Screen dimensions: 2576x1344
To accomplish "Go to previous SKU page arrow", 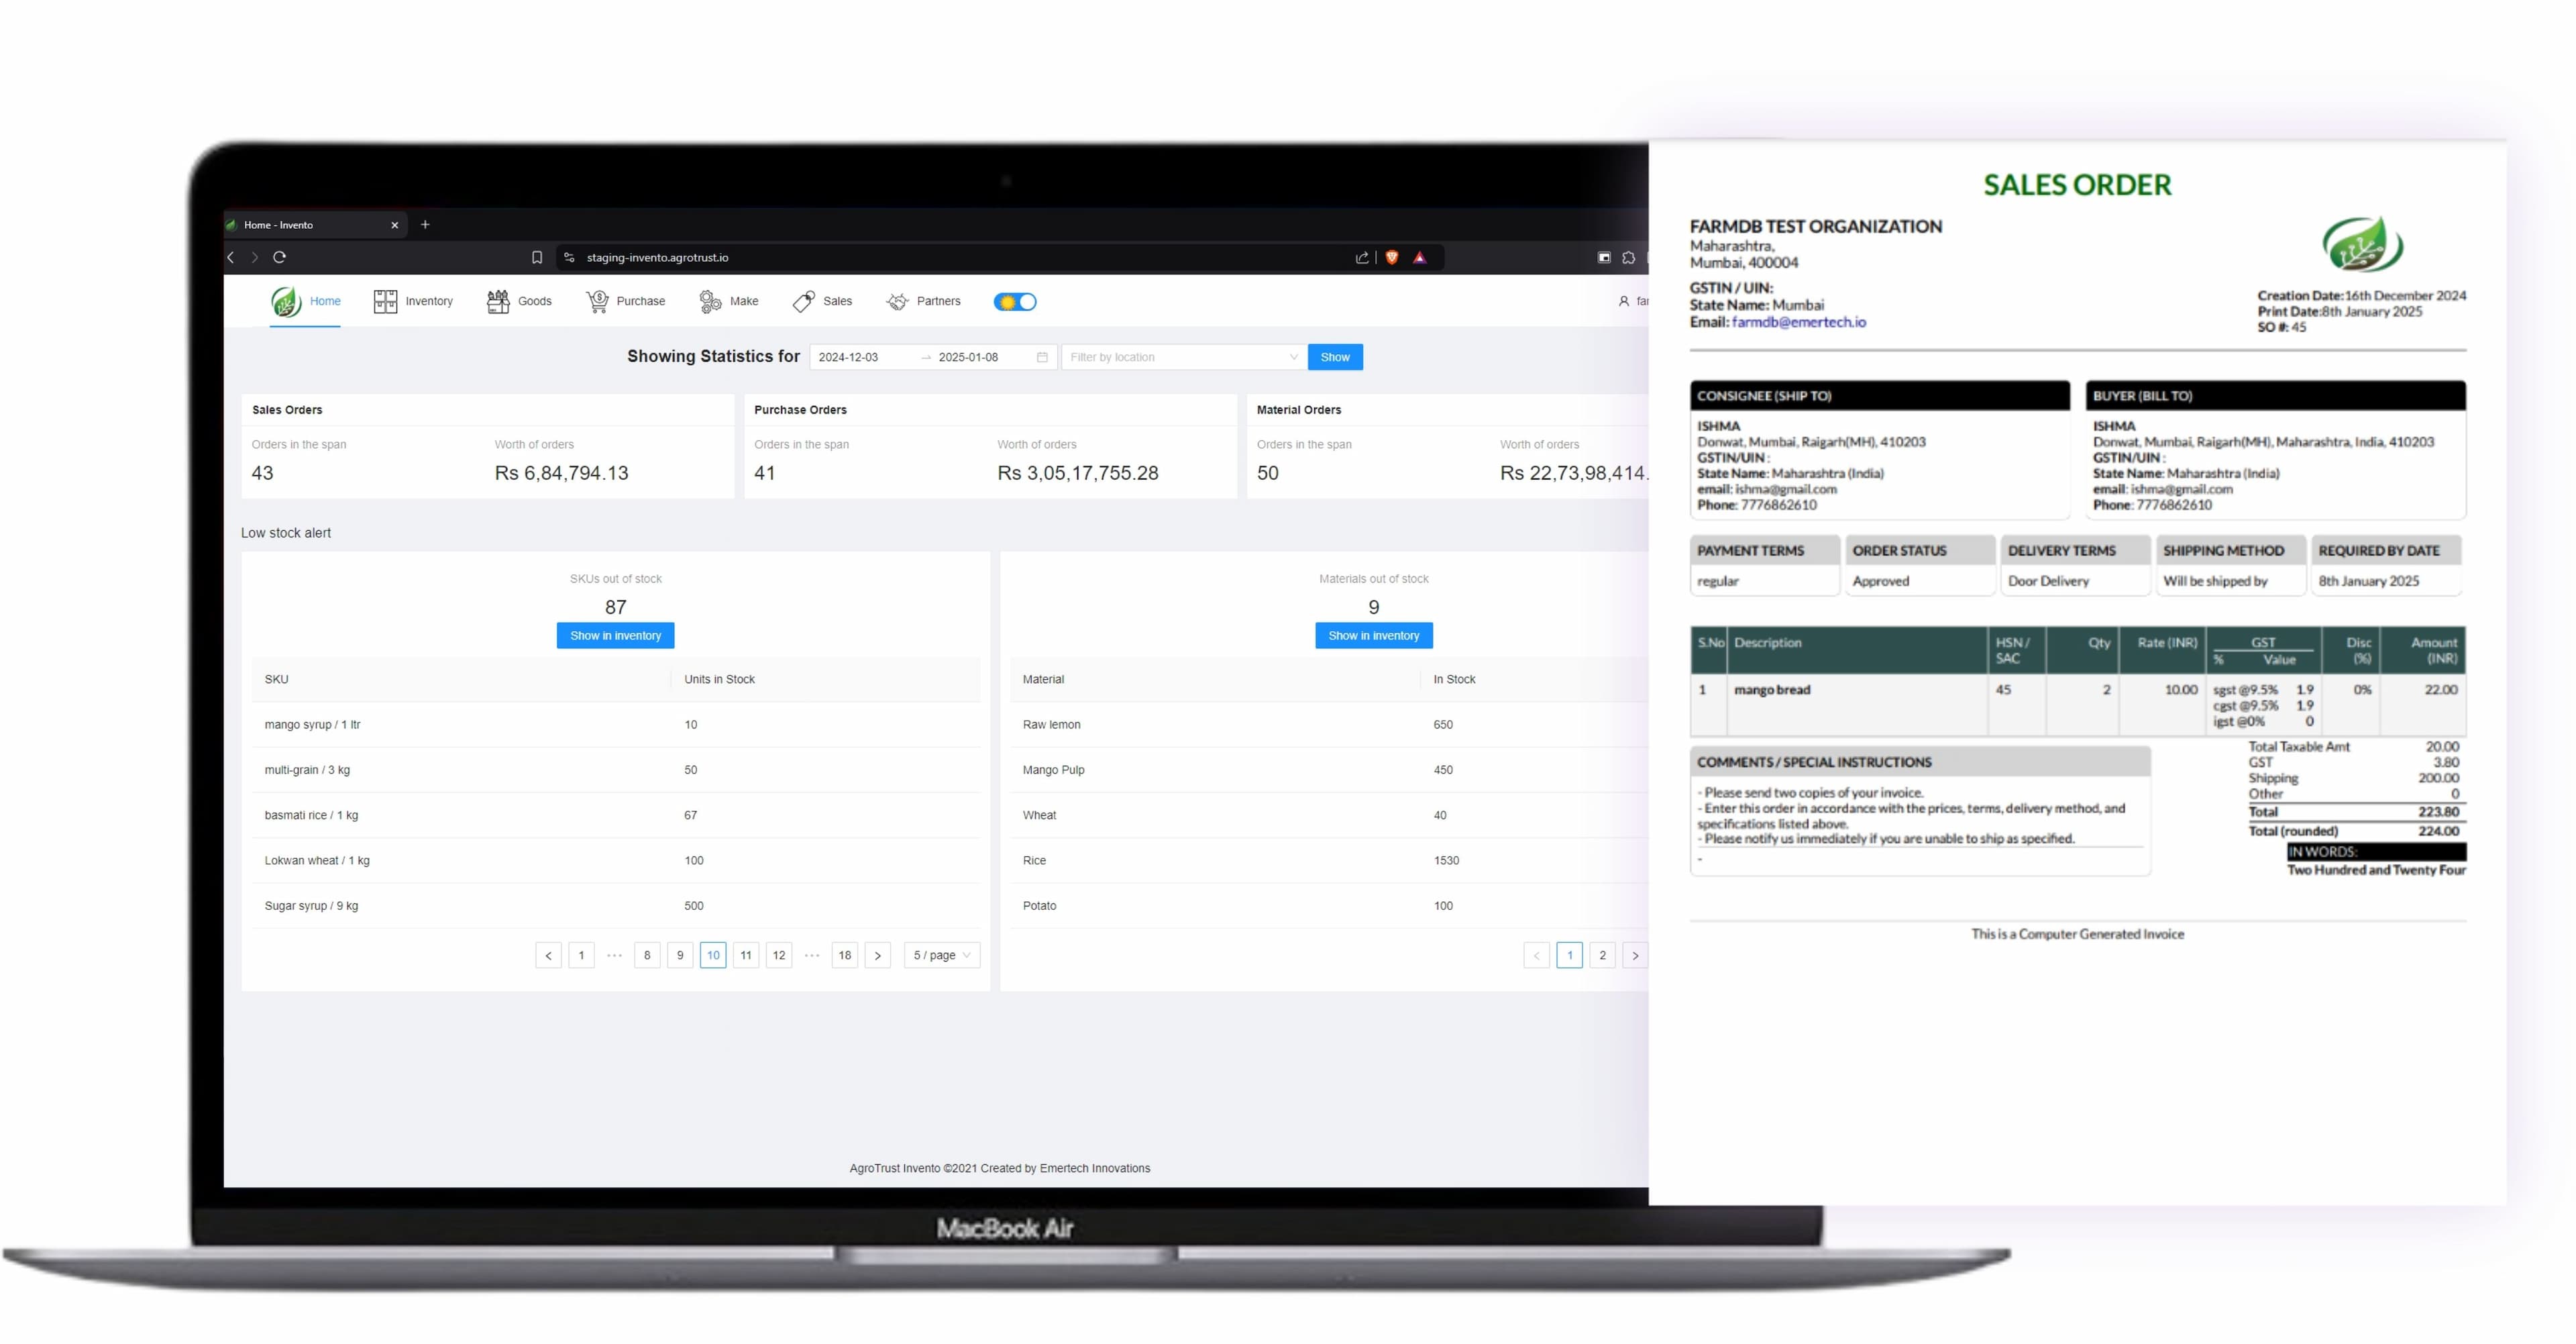I will [548, 955].
